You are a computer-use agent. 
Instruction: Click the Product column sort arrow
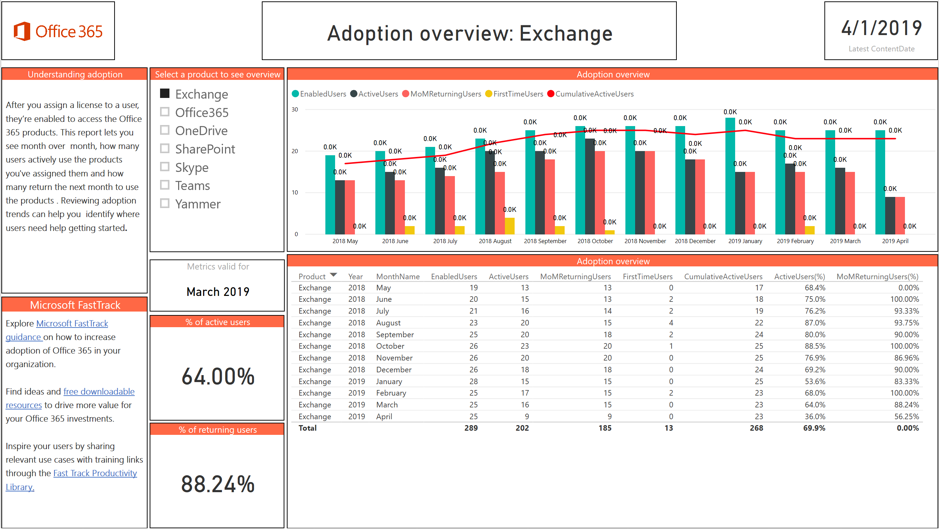[333, 276]
